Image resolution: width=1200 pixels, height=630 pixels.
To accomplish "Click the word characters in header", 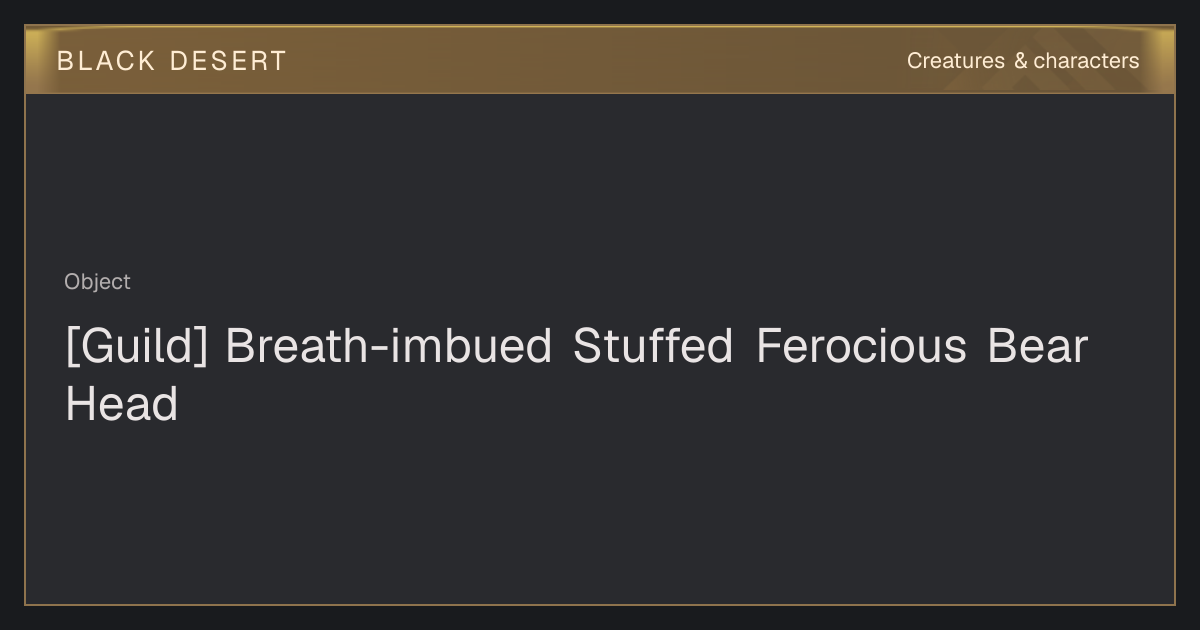I will pos(1086,61).
